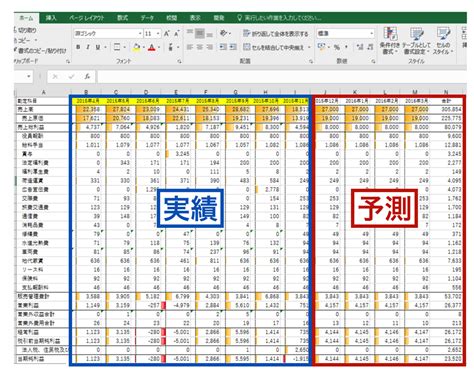Click the phonetic guide (furigana) icon

pos(171,47)
